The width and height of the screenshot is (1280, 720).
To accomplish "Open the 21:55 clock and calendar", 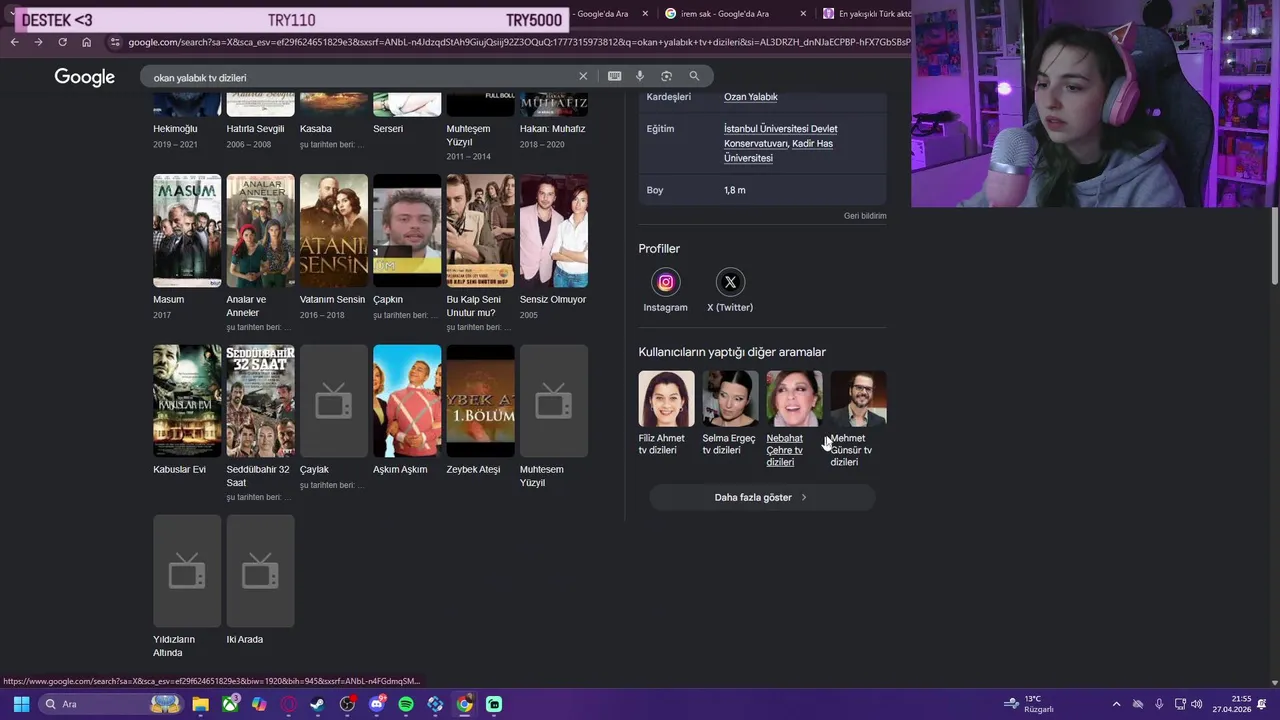I will (x=1232, y=704).
